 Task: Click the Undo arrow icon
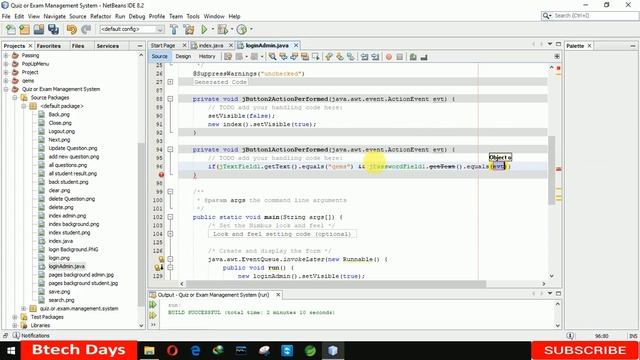pos(72,29)
